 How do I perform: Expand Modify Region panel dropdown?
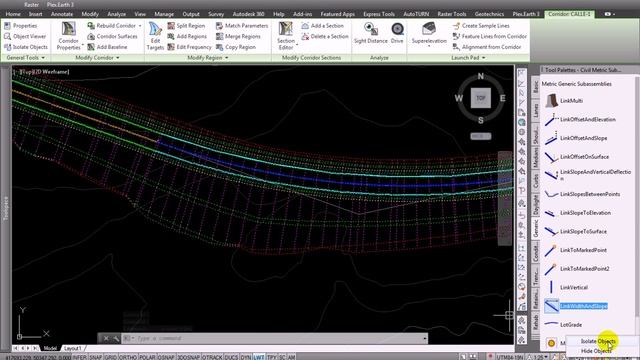point(227,58)
